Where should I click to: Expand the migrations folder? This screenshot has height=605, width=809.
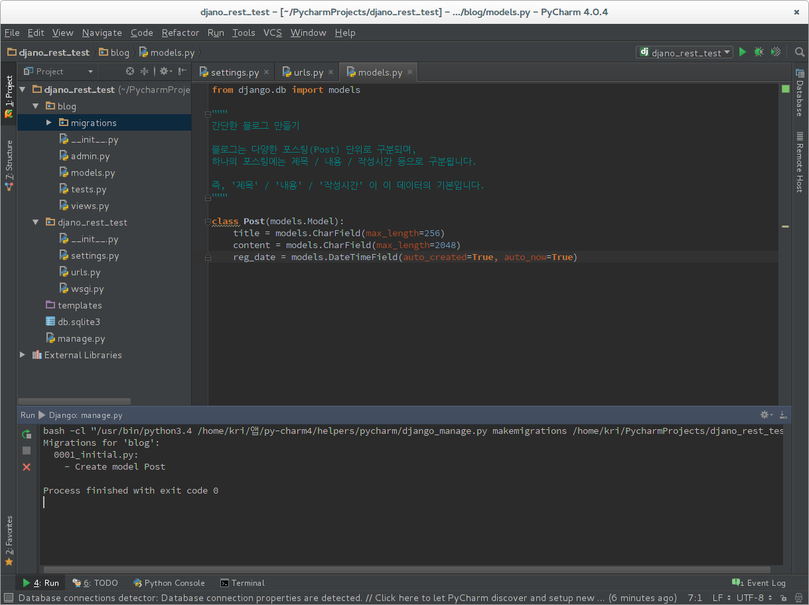point(48,123)
